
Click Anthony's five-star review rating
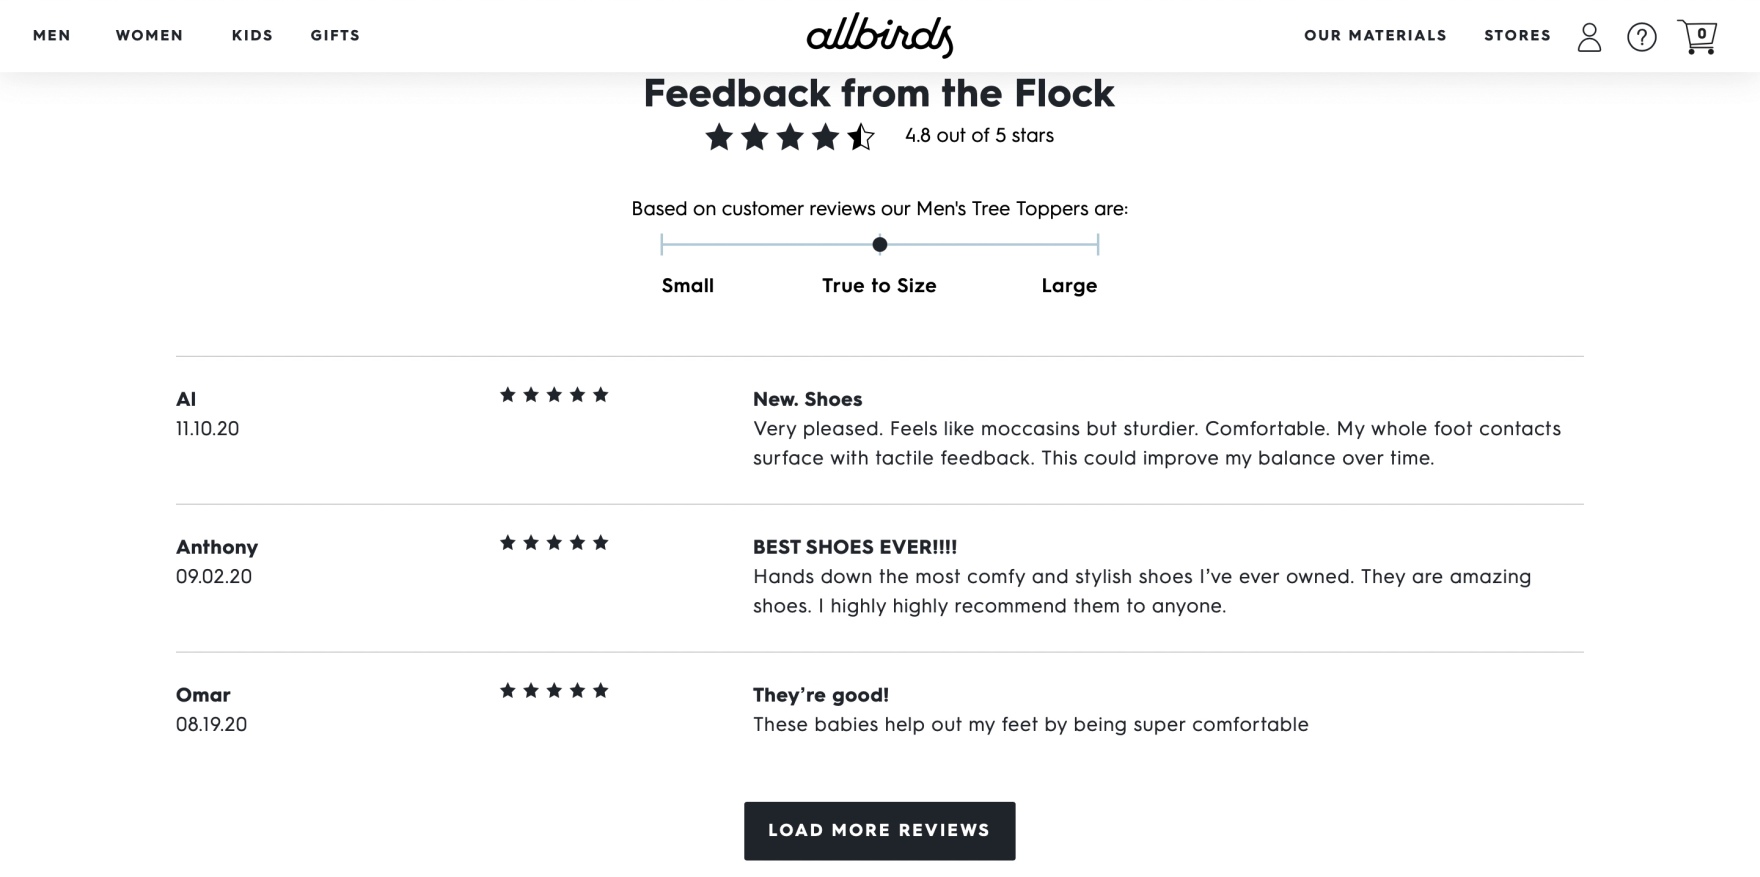click(x=554, y=543)
